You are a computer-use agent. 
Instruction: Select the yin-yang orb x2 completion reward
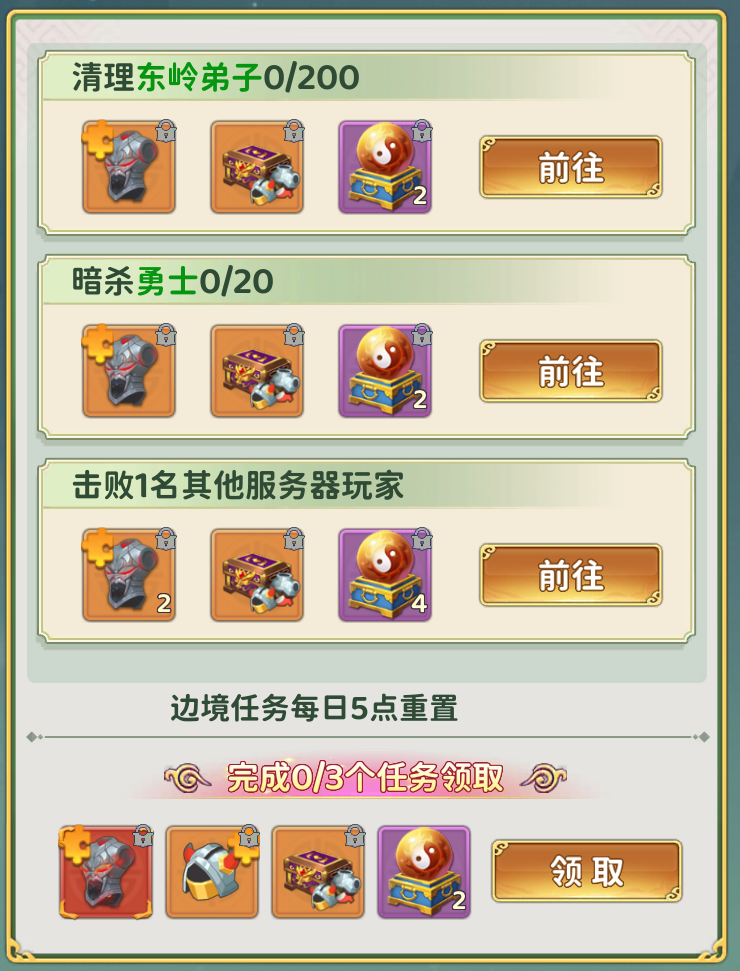click(424, 872)
